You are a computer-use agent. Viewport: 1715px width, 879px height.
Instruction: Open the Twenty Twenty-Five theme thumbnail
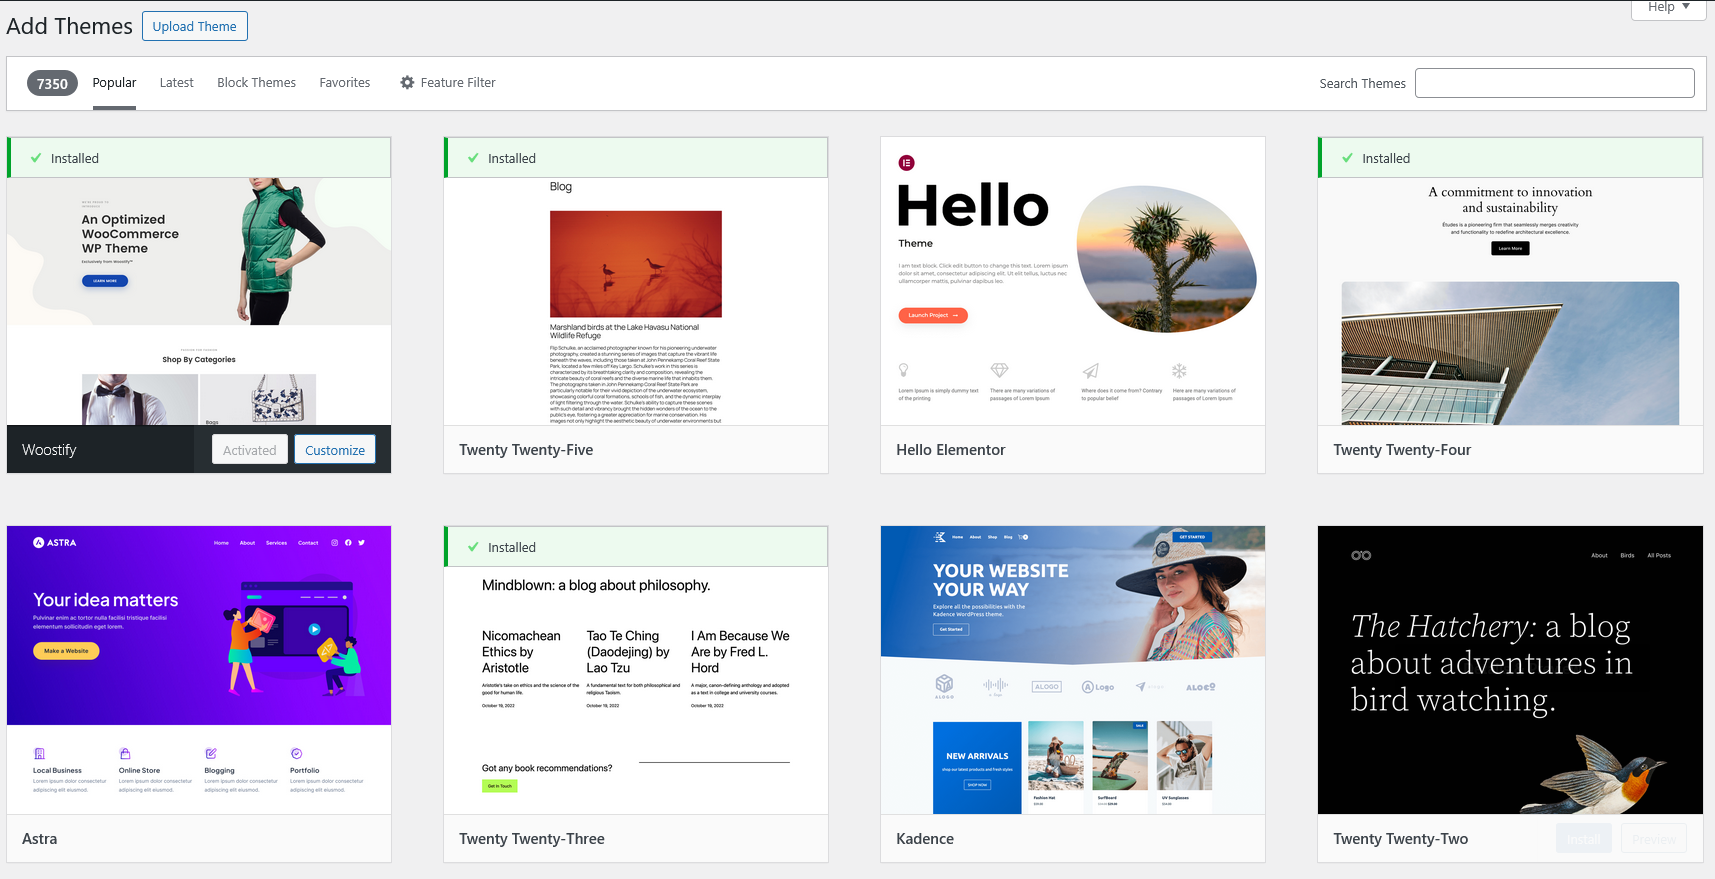click(636, 302)
